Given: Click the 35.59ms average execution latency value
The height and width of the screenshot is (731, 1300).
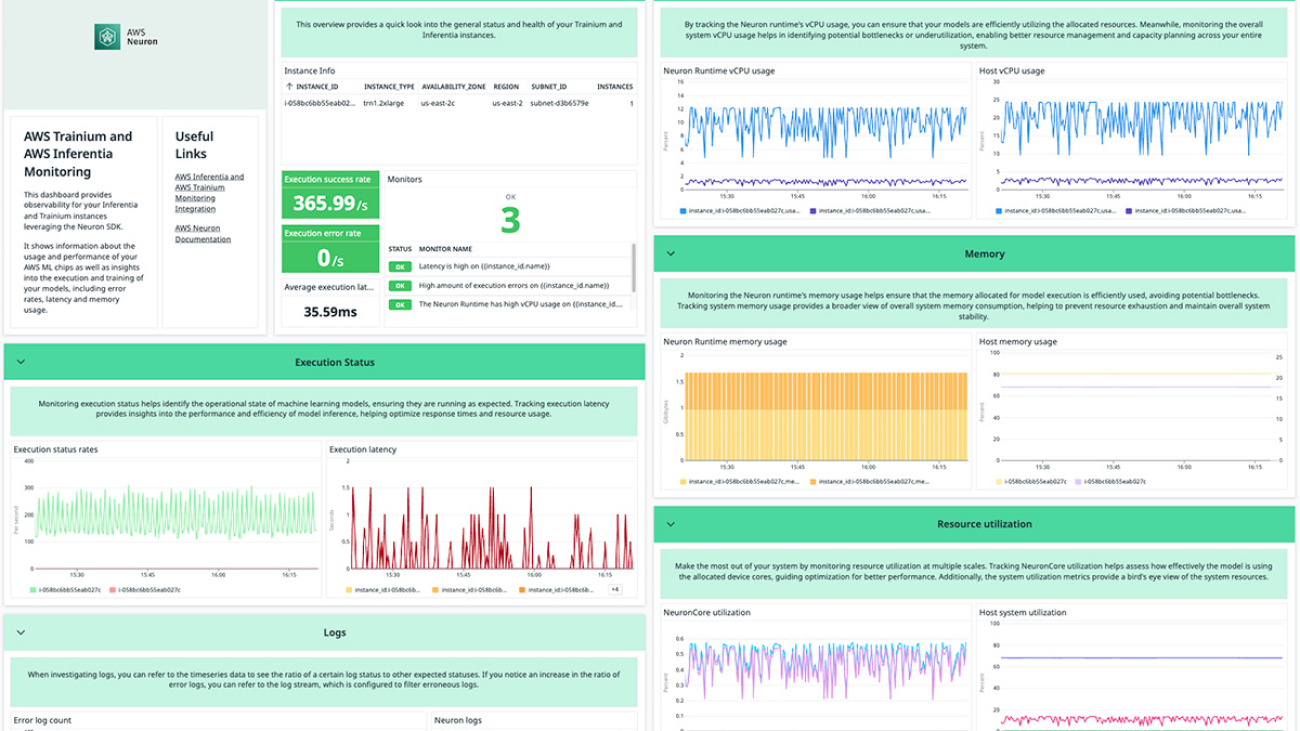Looking at the screenshot, I should 331,312.
